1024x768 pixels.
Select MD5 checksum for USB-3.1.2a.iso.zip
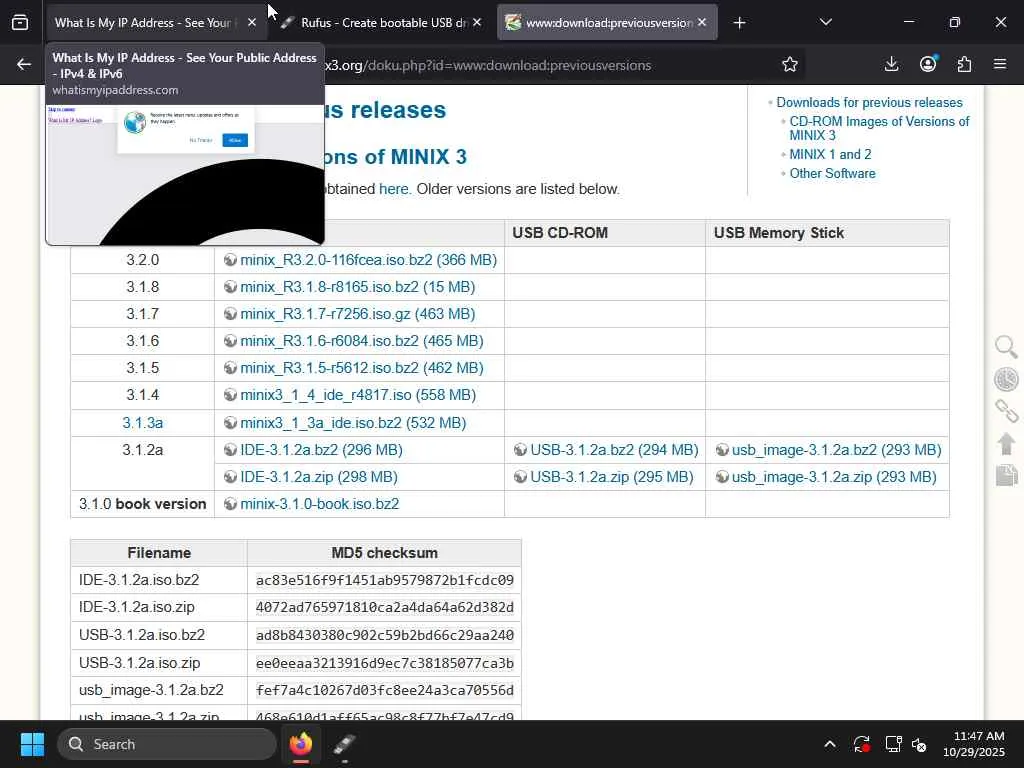[x=385, y=663]
